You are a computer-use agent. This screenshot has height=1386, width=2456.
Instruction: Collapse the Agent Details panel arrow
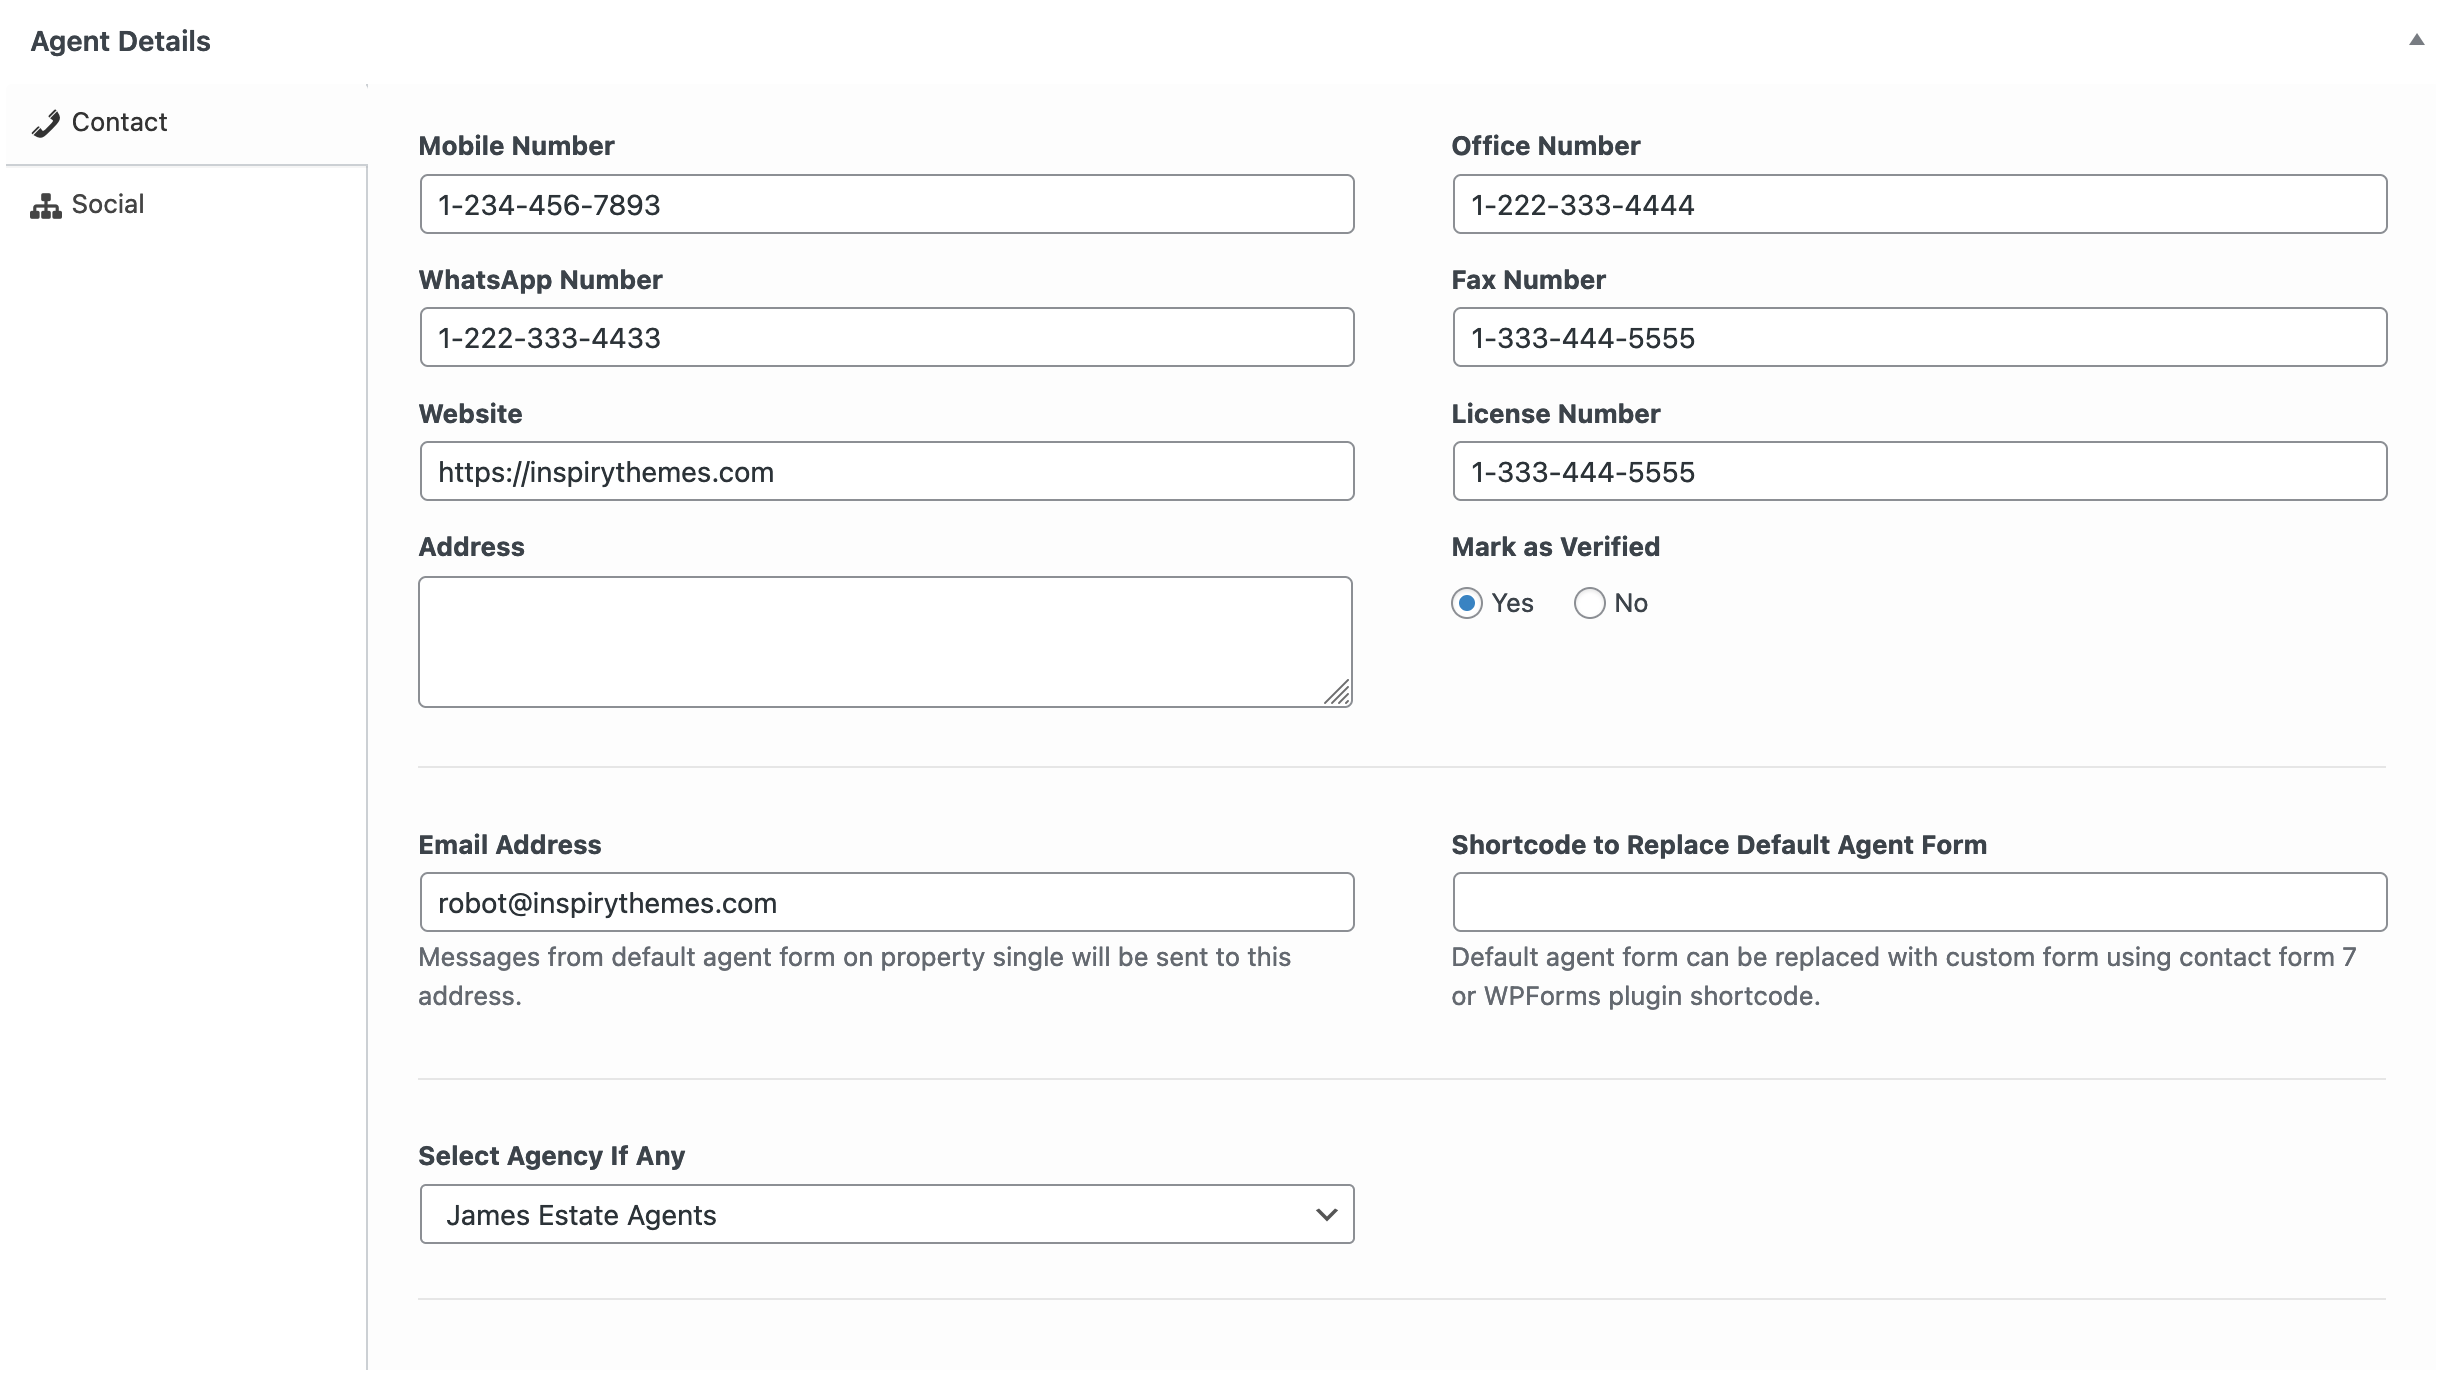2416,40
